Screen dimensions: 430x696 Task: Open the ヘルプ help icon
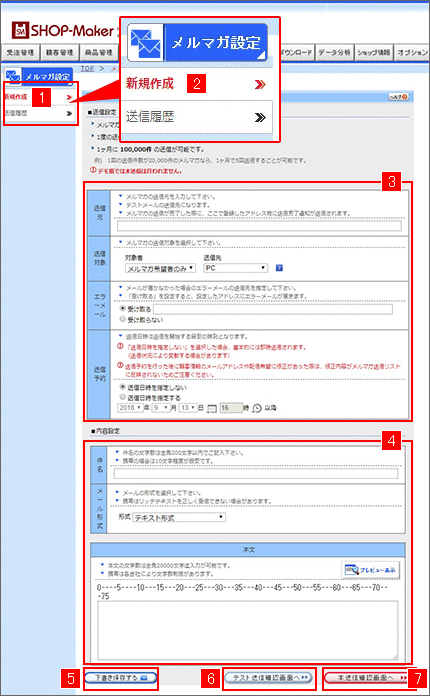[398, 97]
